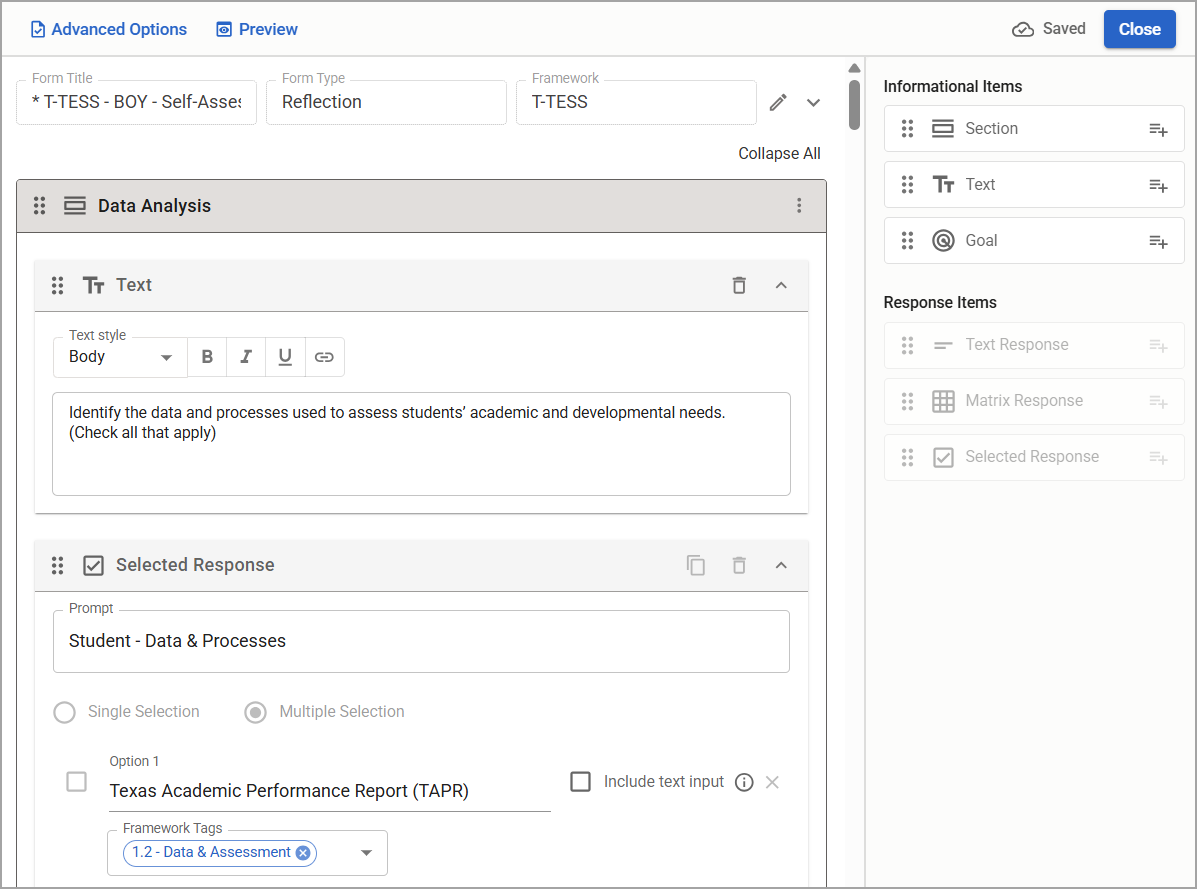Remove Option 1 with the X icon

pos(773,783)
